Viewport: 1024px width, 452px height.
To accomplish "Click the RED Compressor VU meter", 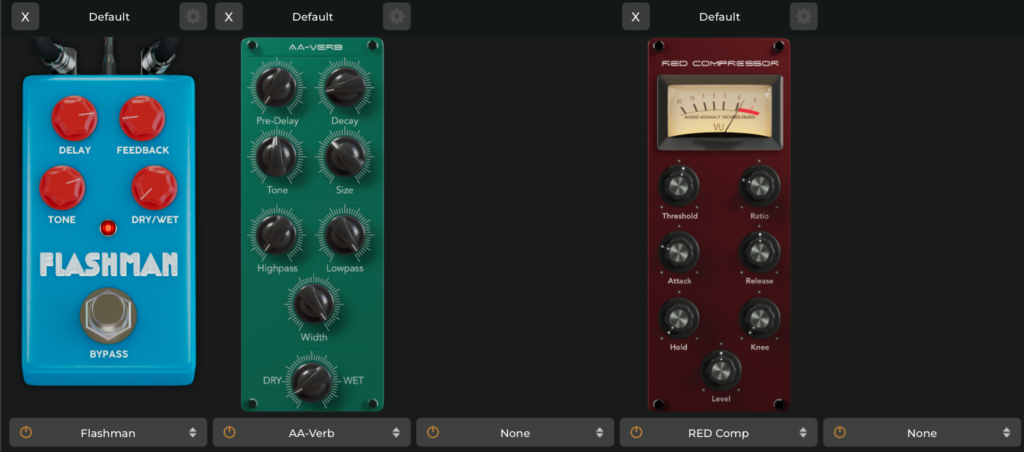I will click(718, 110).
